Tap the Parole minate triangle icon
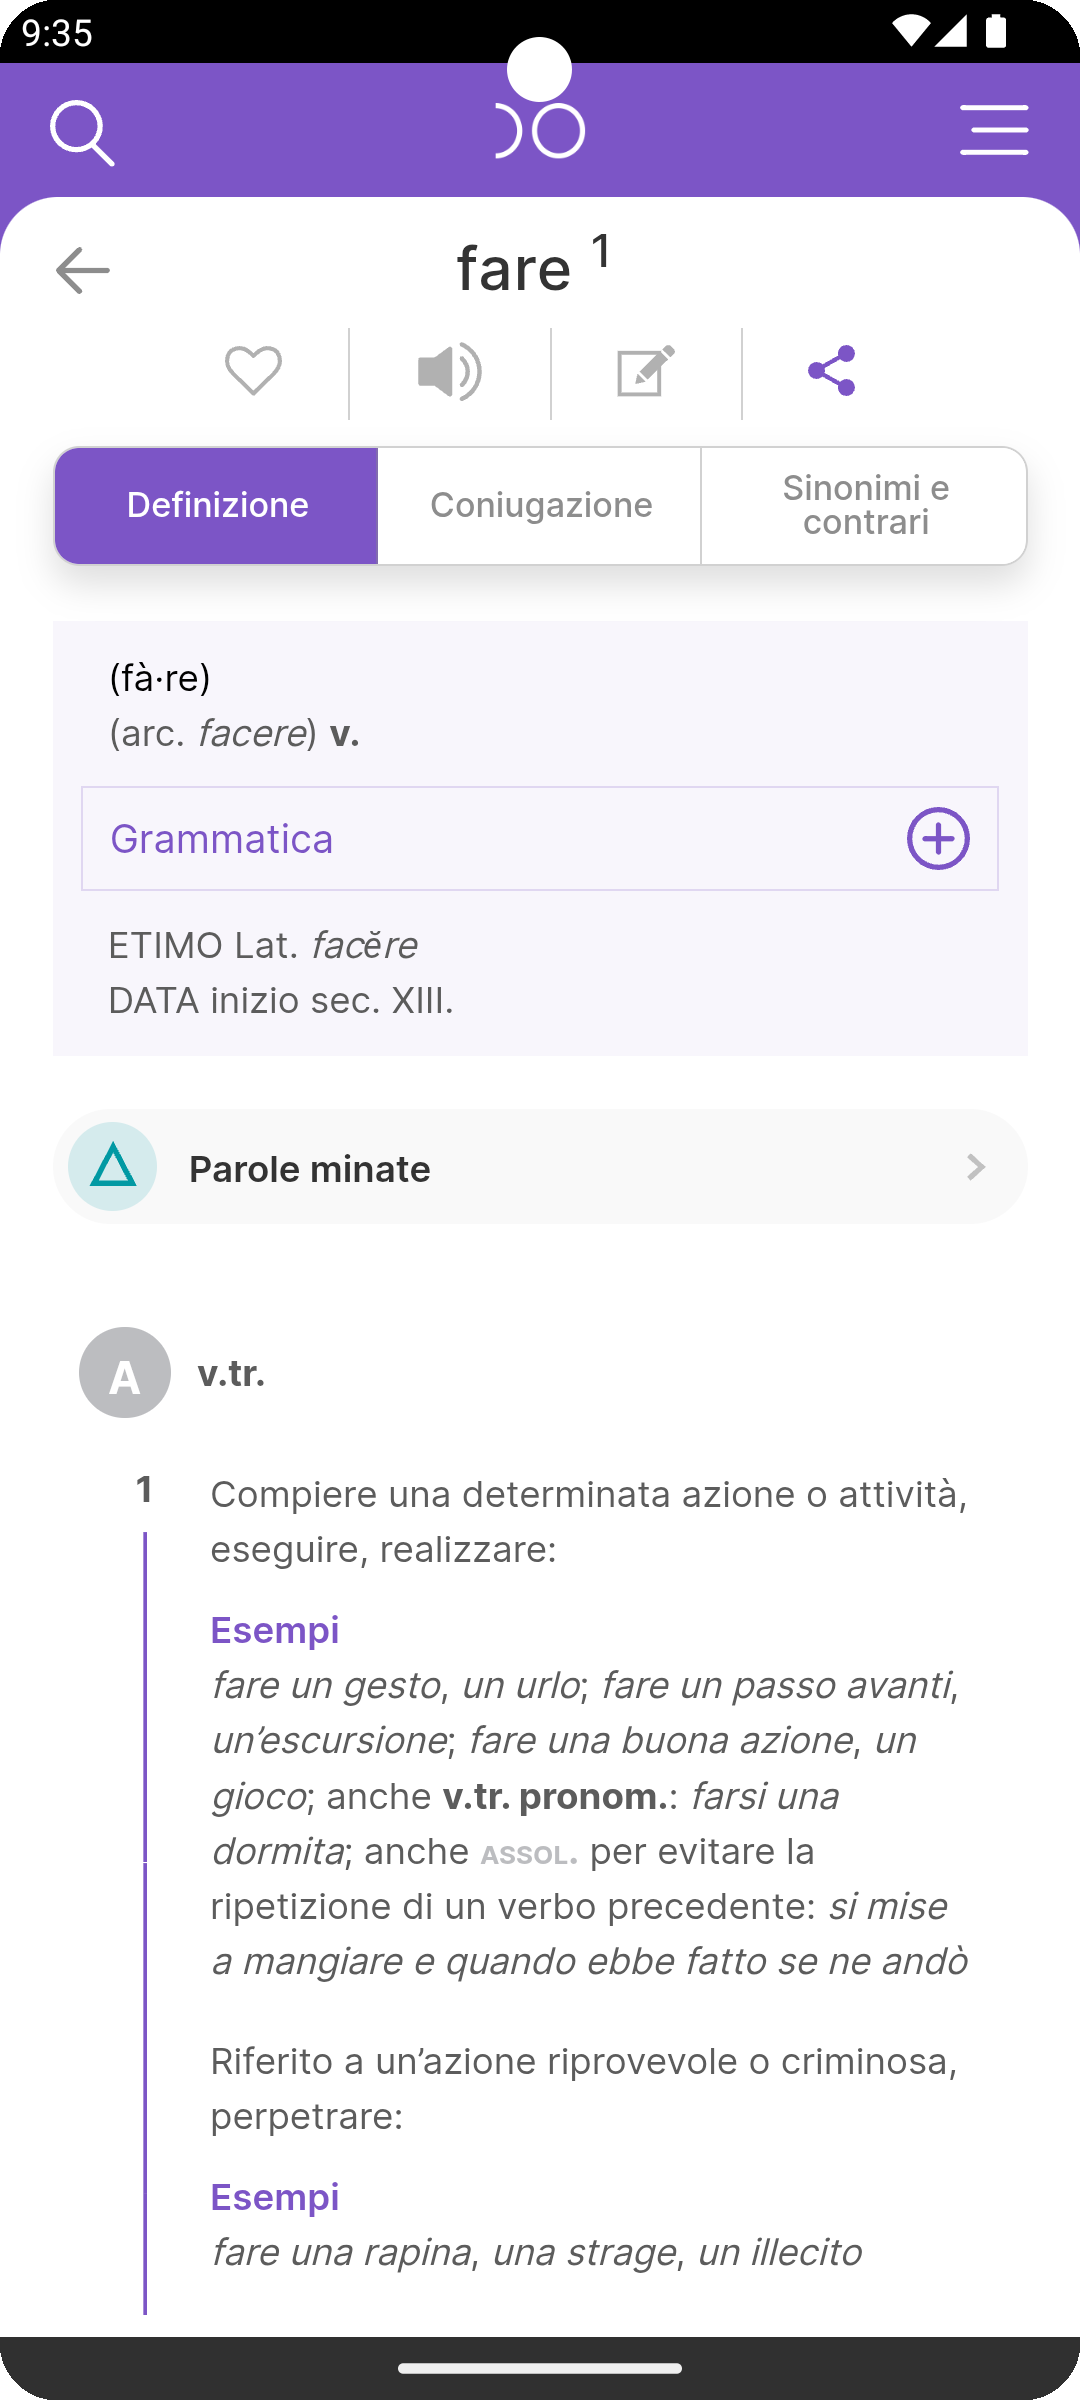 point(113,1167)
